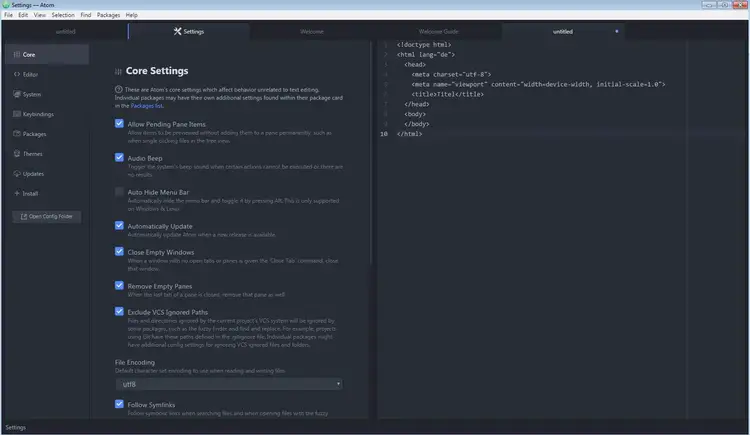The image size is (750, 435).
Task: Uncheck the Audio Beep option
Action: 119,157
